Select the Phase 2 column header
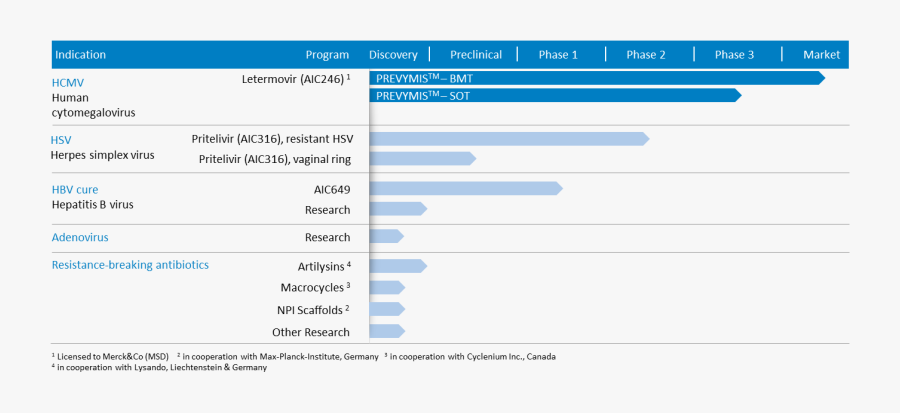This screenshot has width=900, height=413. tap(646, 55)
